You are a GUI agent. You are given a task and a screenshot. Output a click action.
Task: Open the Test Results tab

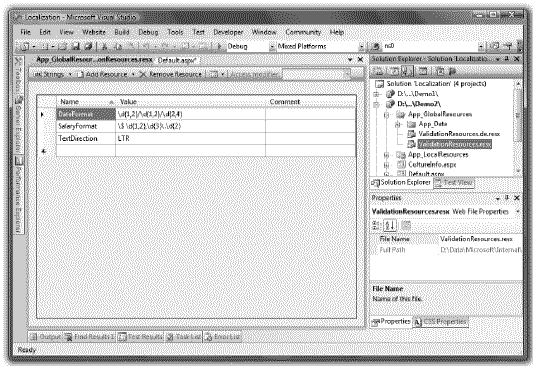point(141,337)
